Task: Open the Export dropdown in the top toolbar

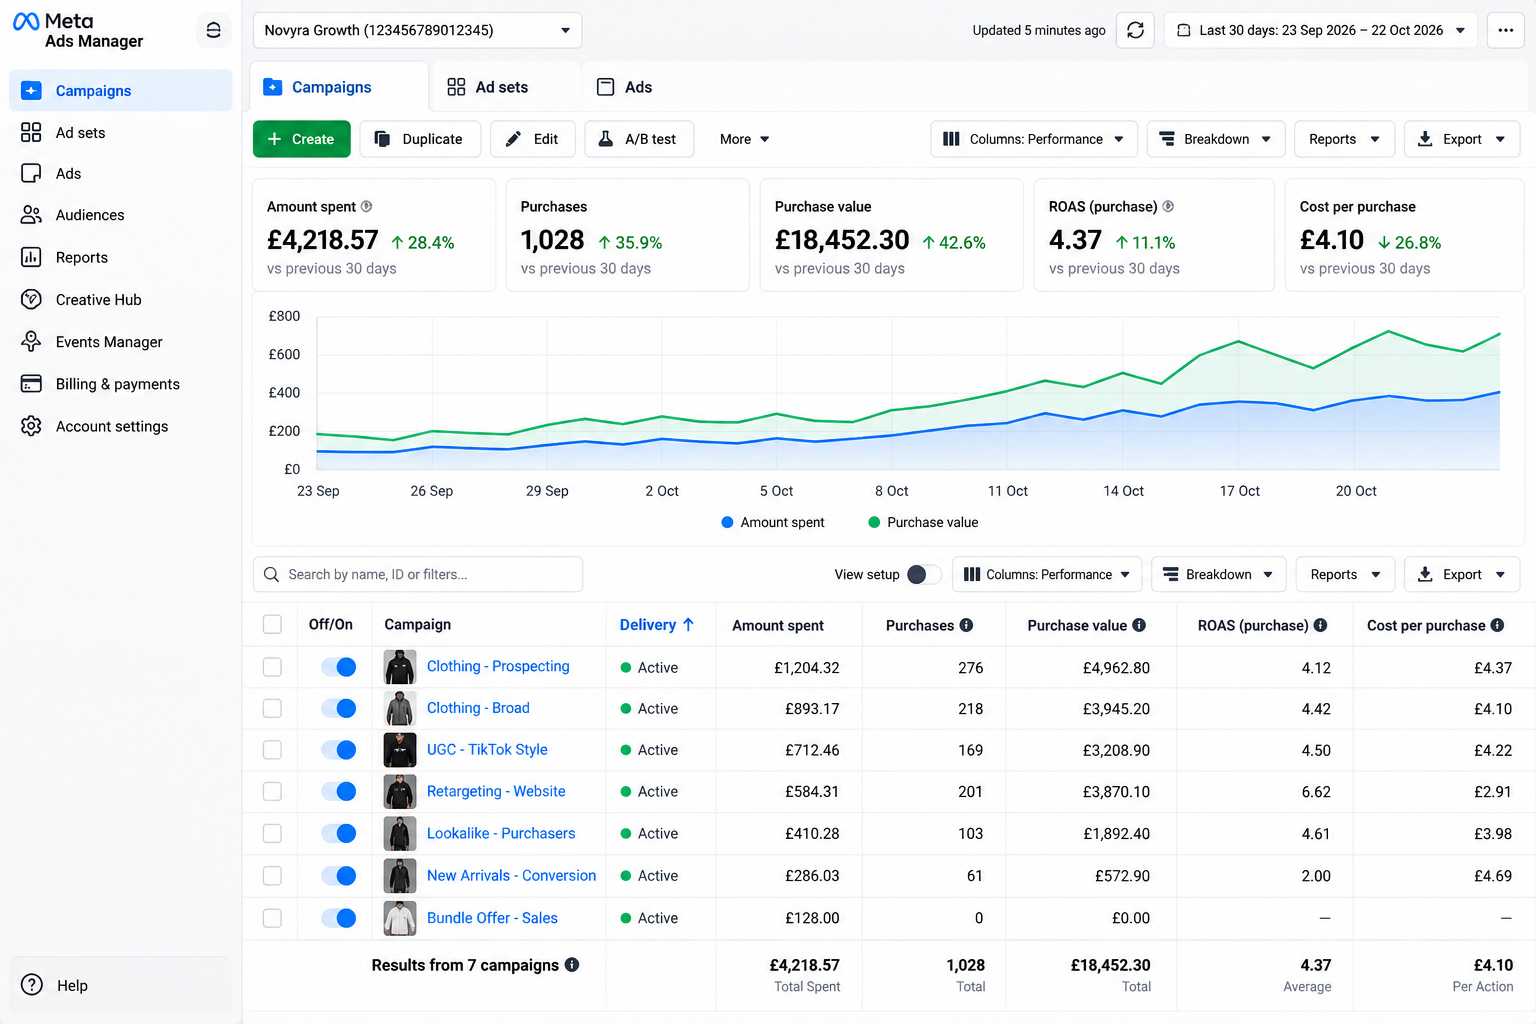Action: 1462,139
